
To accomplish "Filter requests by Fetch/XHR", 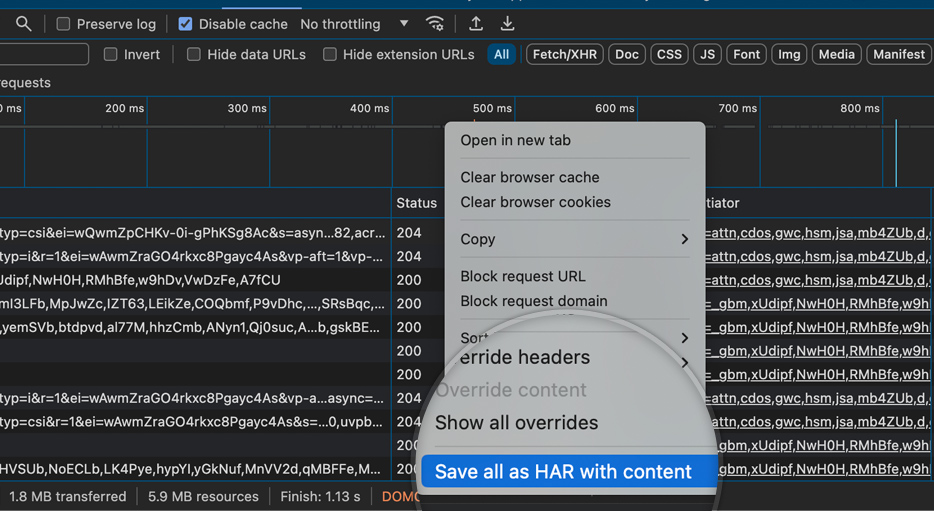I will tap(565, 54).
